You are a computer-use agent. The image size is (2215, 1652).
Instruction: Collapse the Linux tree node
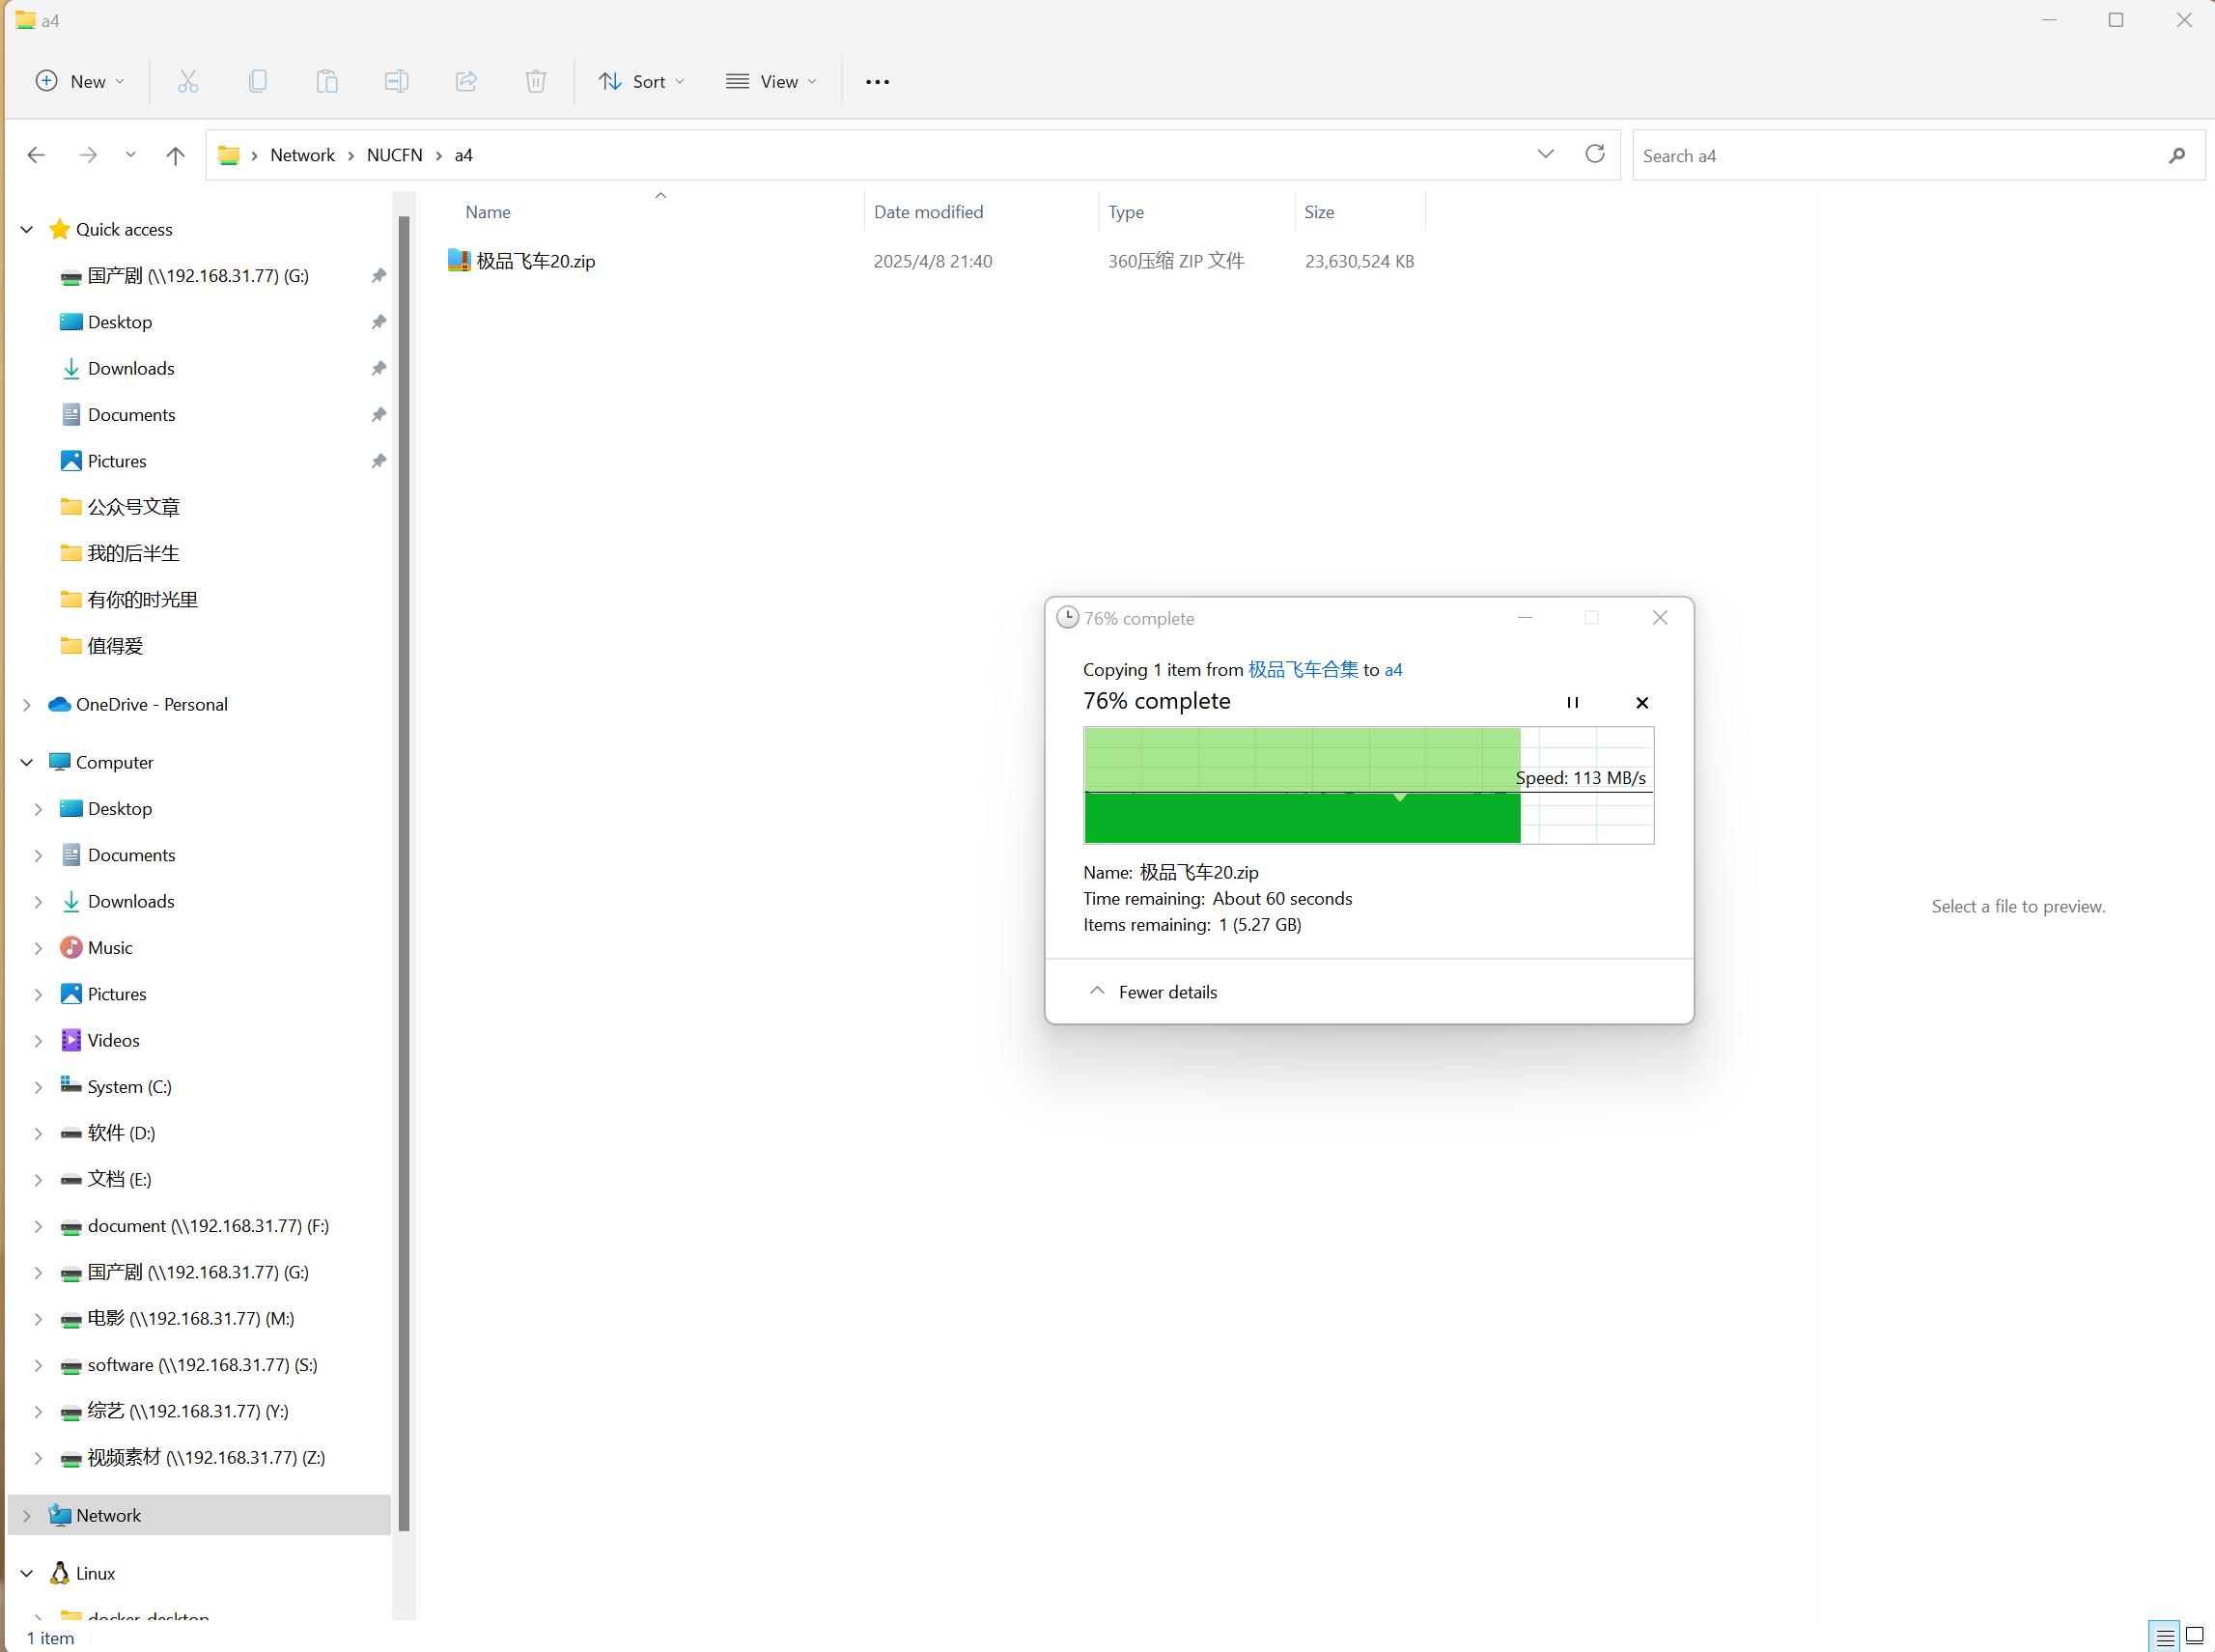[27, 1574]
